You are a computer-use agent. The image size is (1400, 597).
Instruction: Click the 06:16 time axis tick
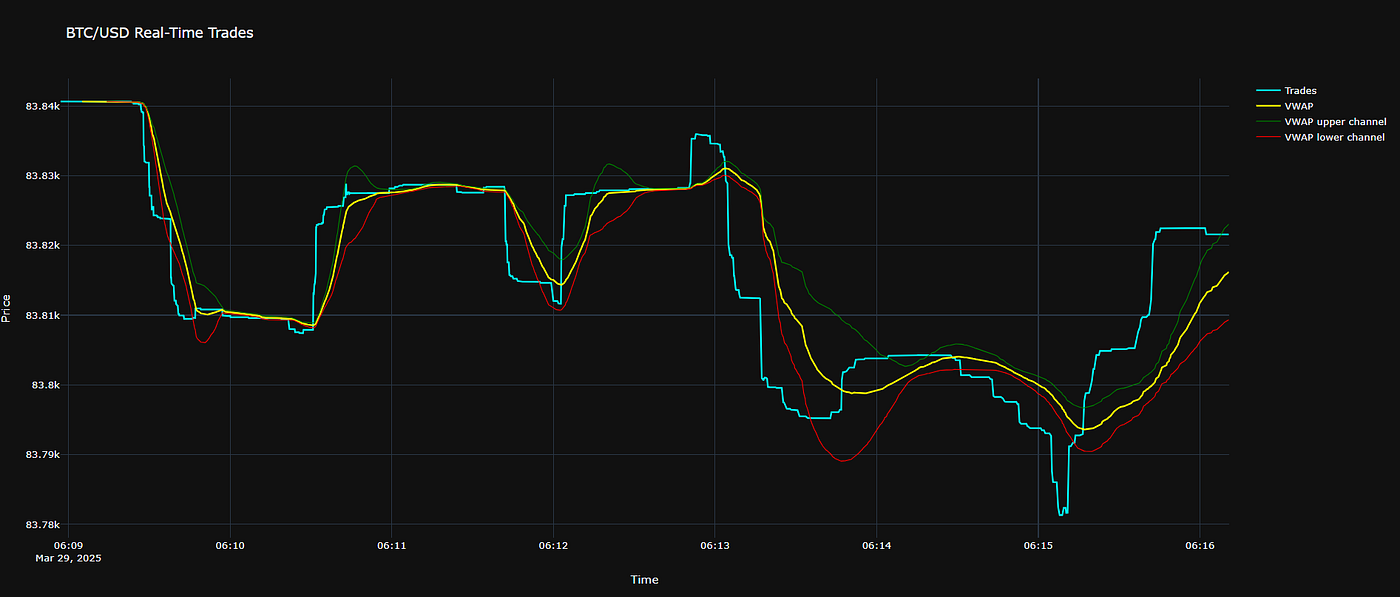1200,545
